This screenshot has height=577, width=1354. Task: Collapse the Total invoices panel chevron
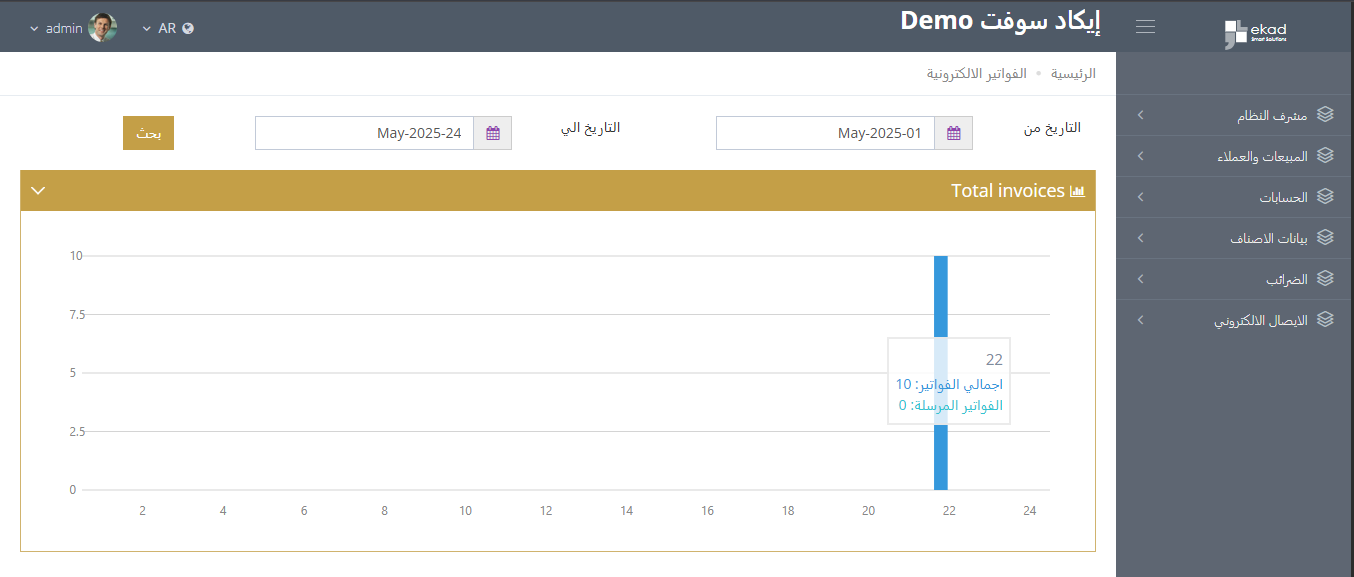[x=38, y=191]
